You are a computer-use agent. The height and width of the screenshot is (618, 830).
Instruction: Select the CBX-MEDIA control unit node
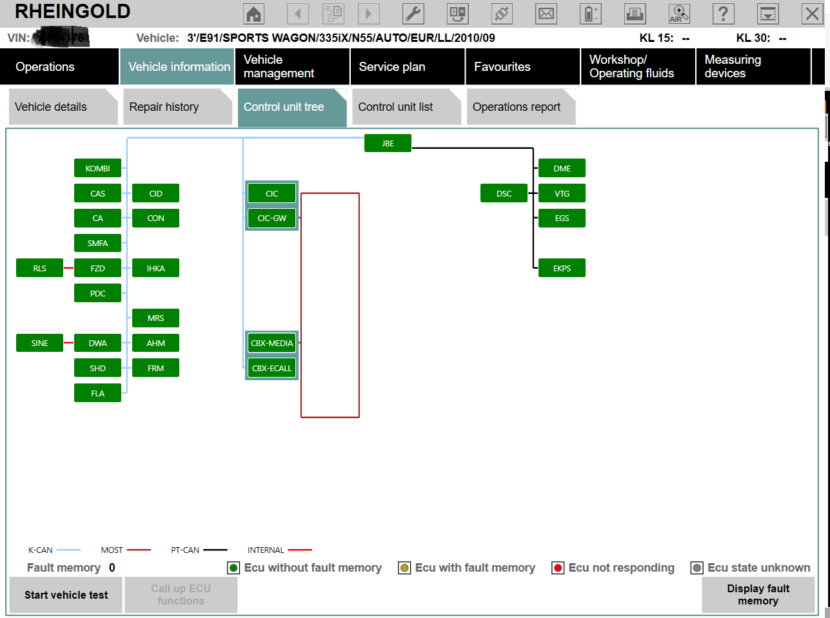pyautogui.click(x=272, y=343)
